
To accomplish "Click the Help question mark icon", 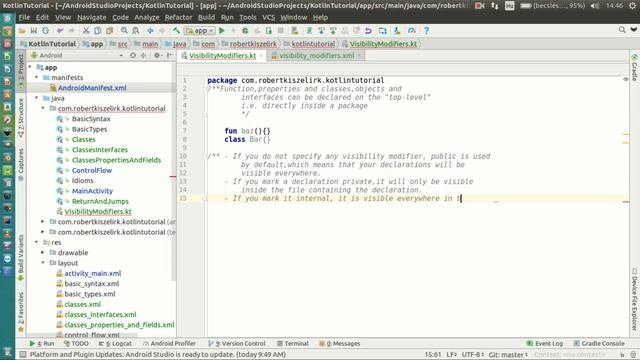I will click(x=427, y=31).
